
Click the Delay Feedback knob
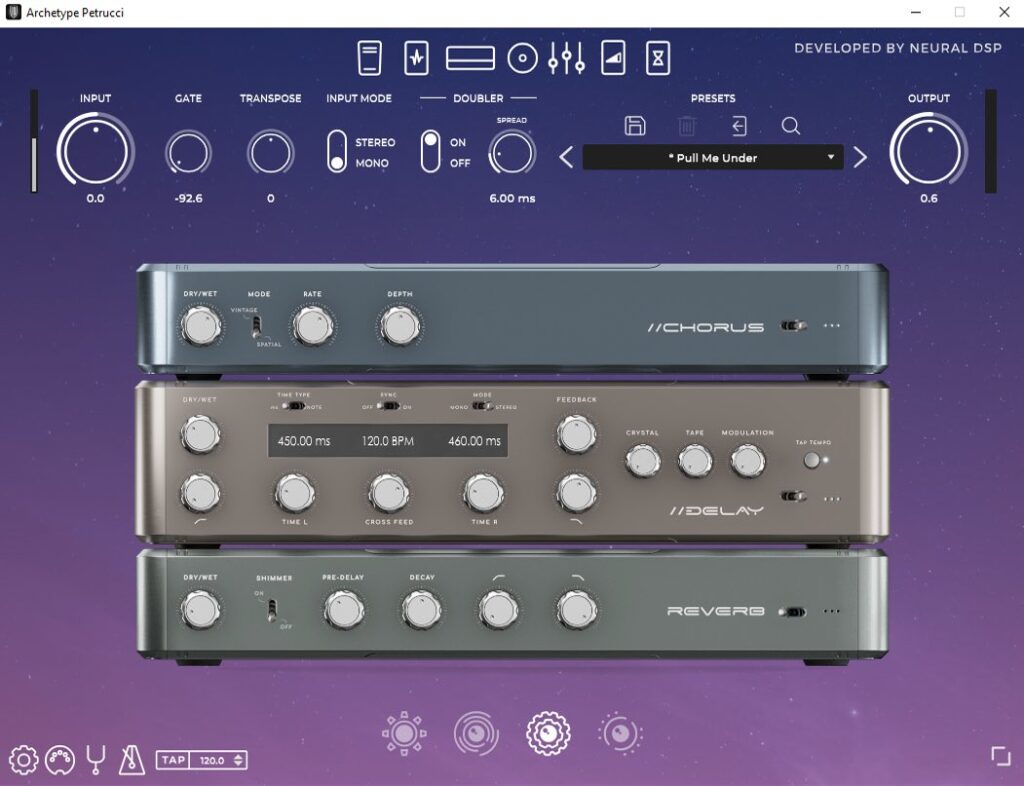[x=576, y=434]
